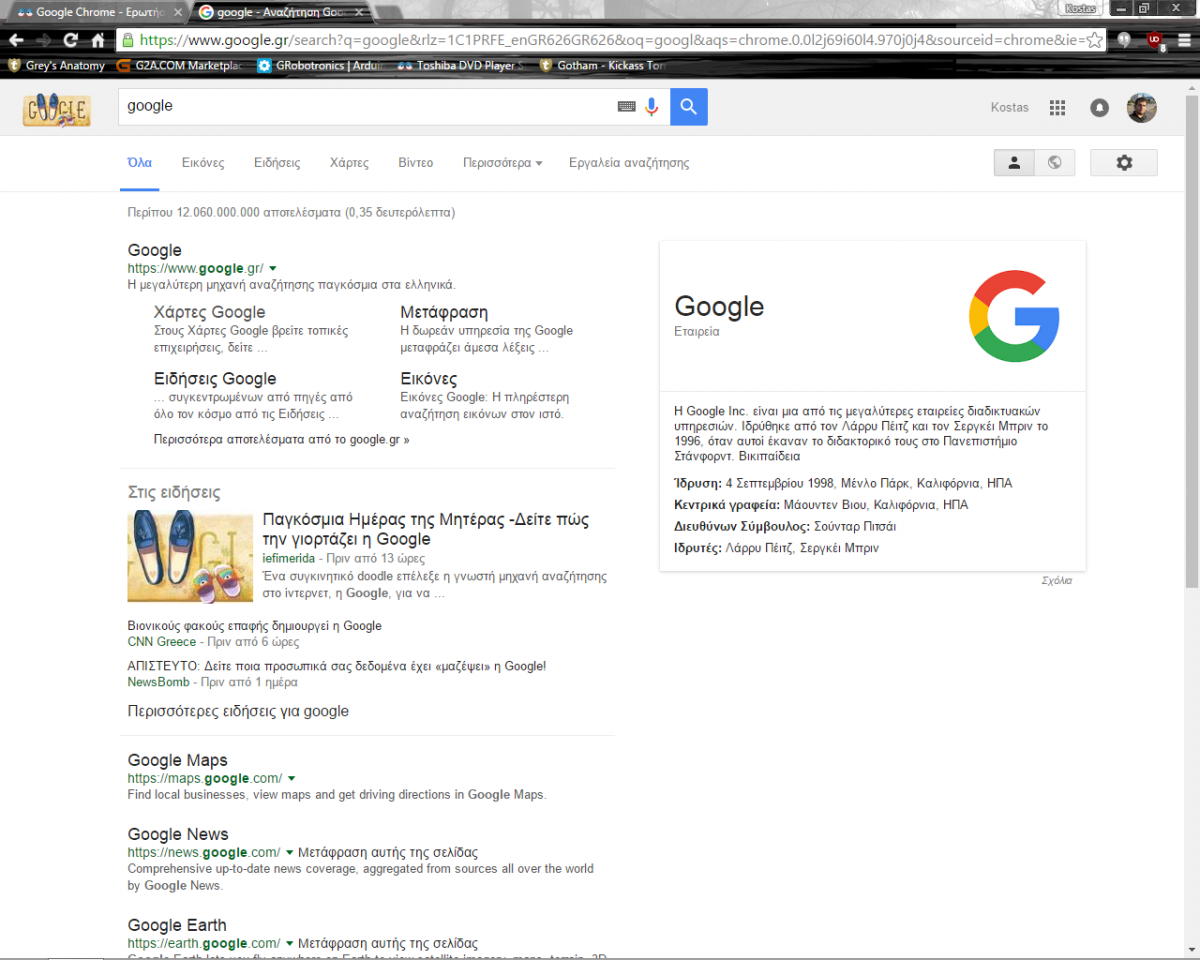
Task: Open the Παγκόσμια Ημέρας της Μητέρας headline
Action: coord(426,529)
